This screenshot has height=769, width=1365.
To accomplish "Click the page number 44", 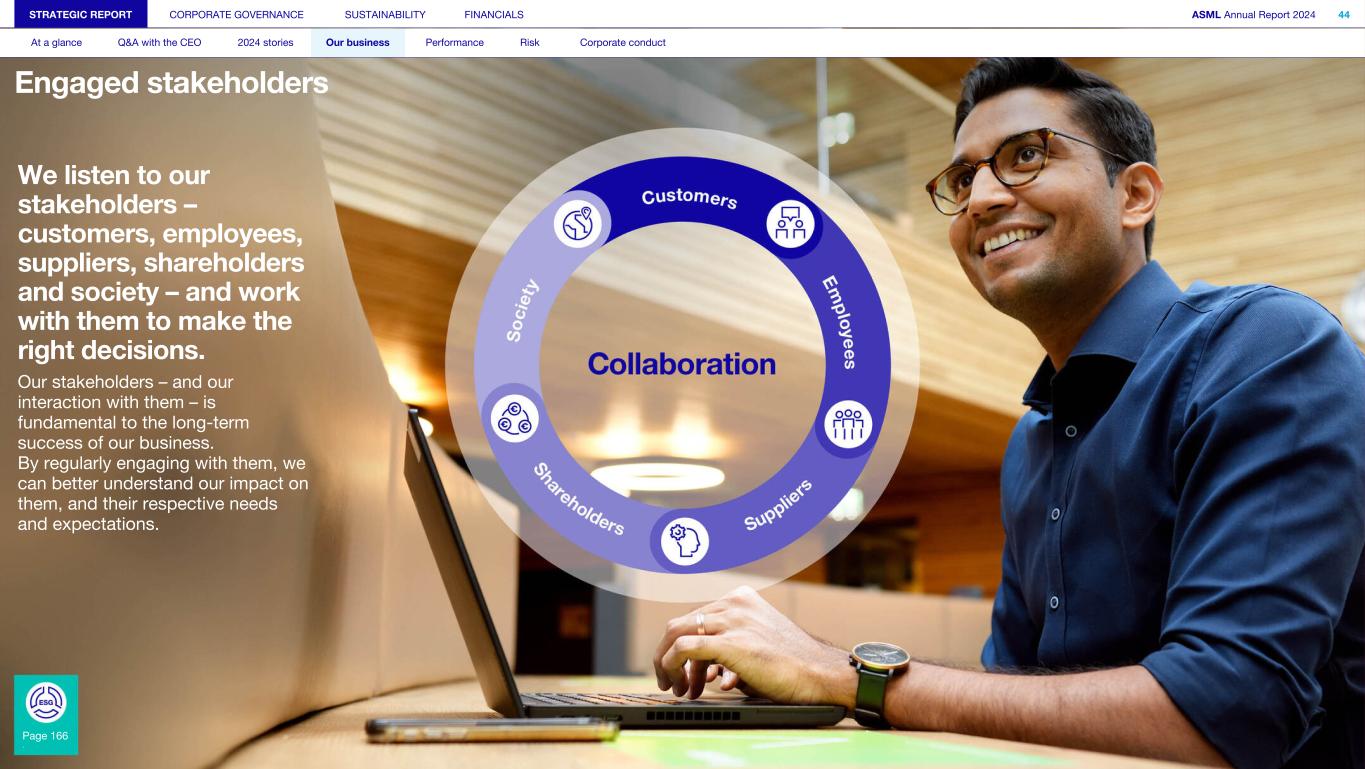I will click(1344, 14).
